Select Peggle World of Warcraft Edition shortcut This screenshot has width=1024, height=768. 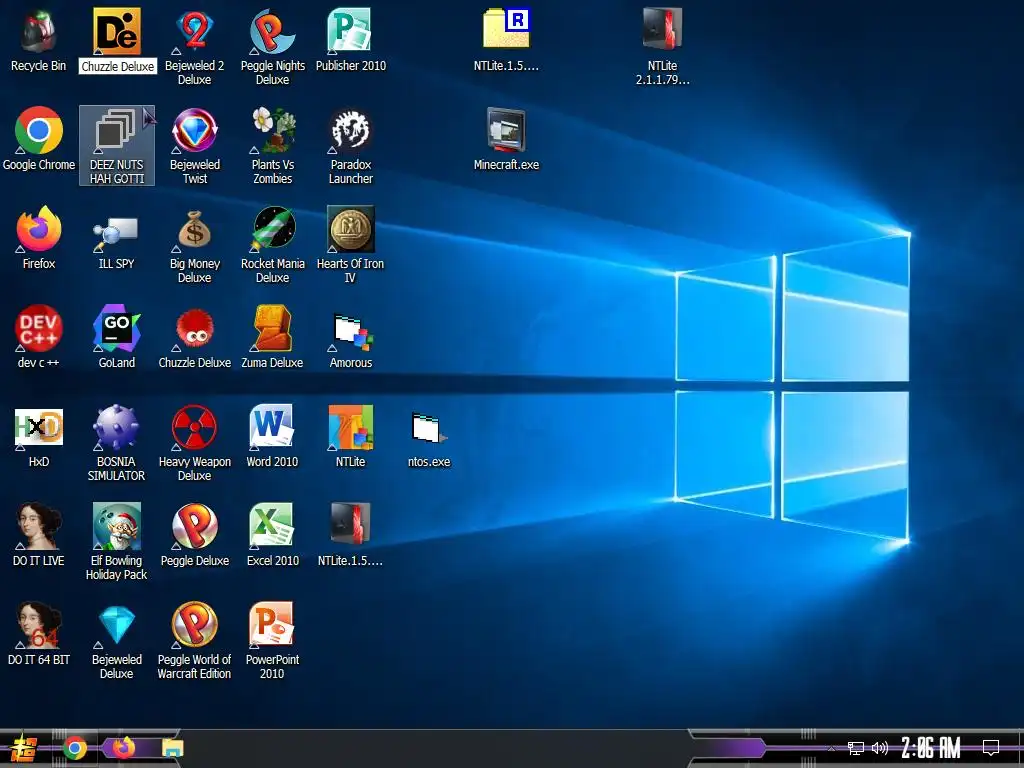pyautogui.click(x=195, y=640)
